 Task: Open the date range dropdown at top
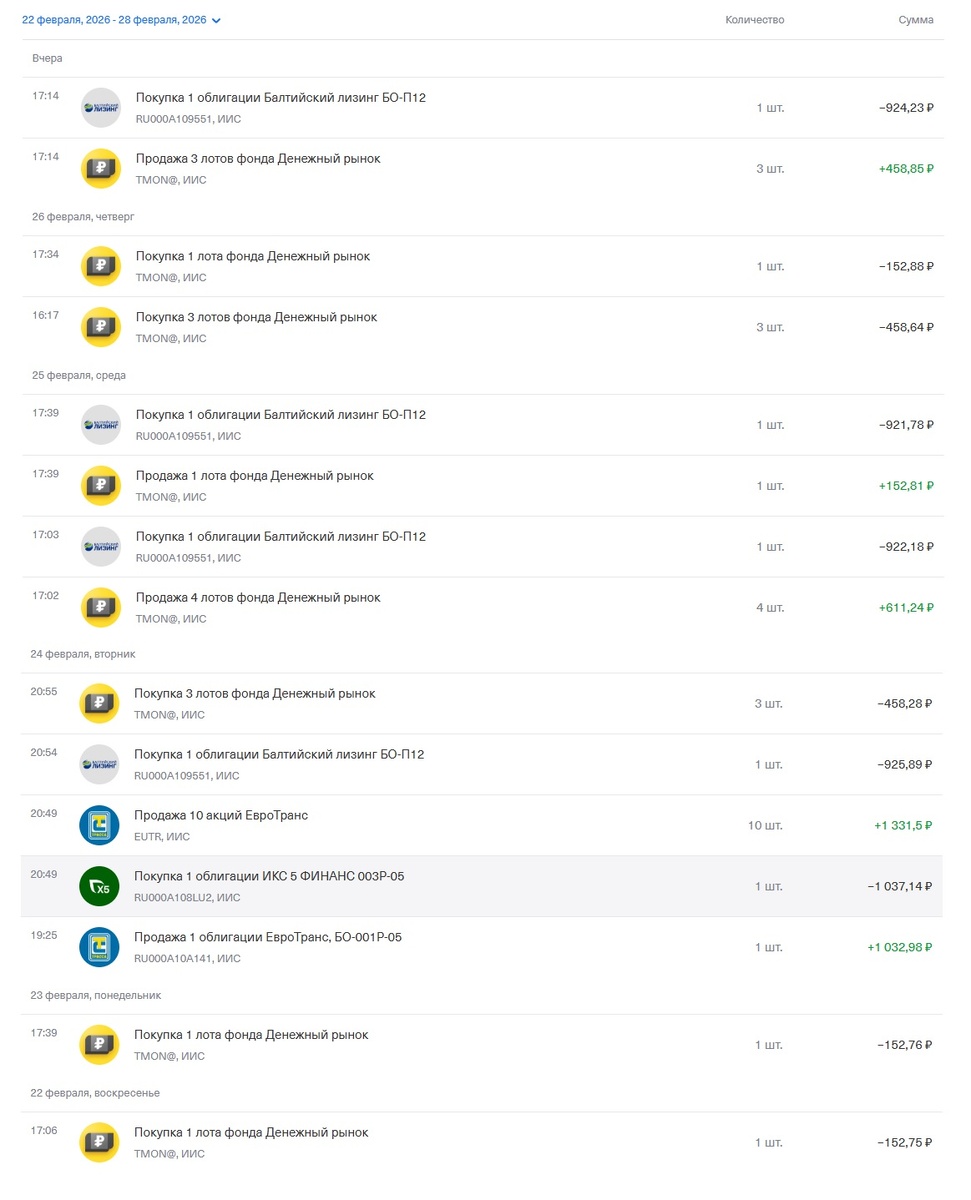coord(122,20)
